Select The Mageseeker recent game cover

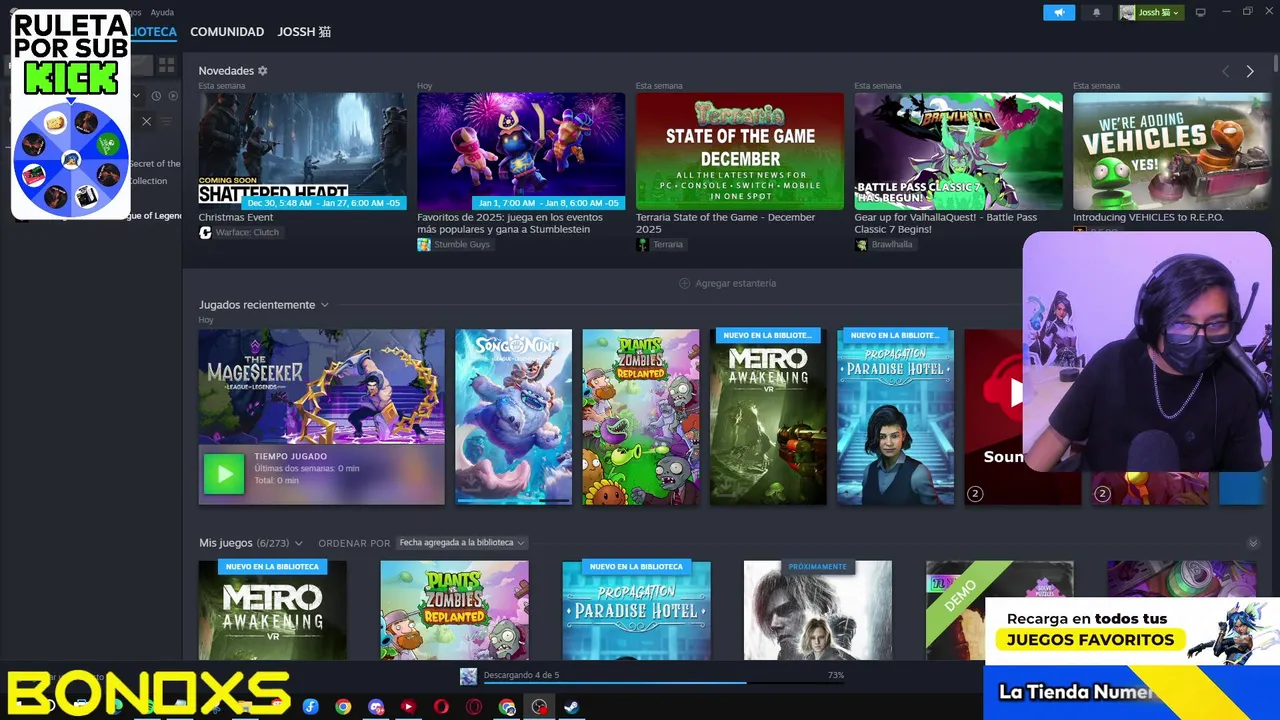pos(321,387)
